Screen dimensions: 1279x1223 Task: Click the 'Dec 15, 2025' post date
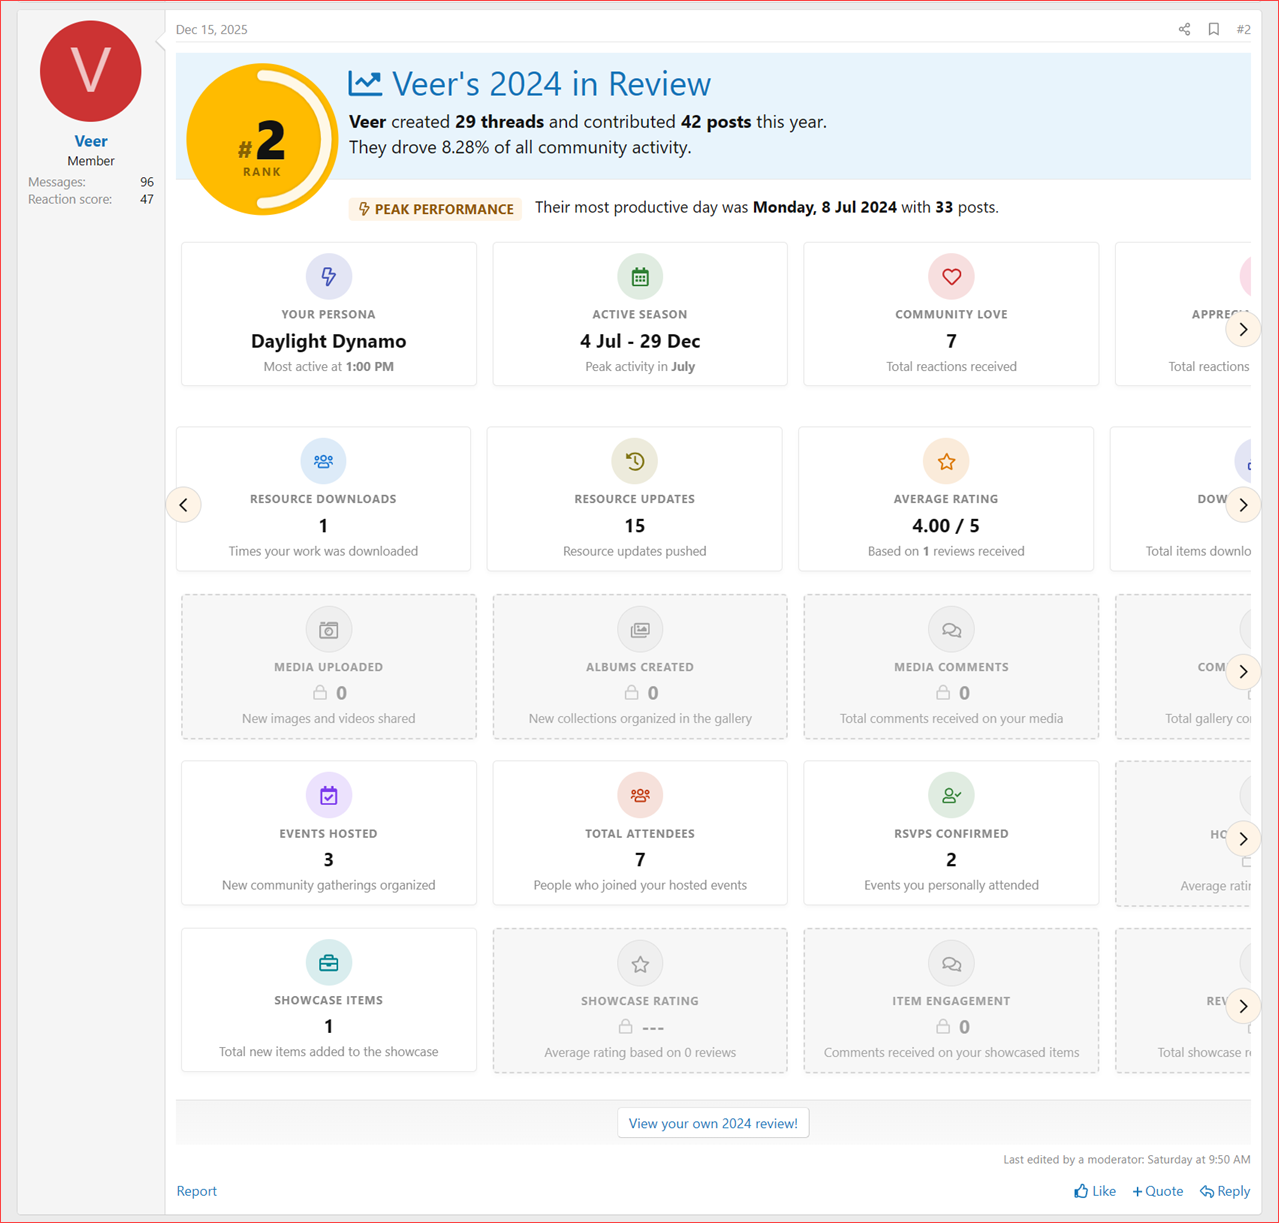(212, 29)
